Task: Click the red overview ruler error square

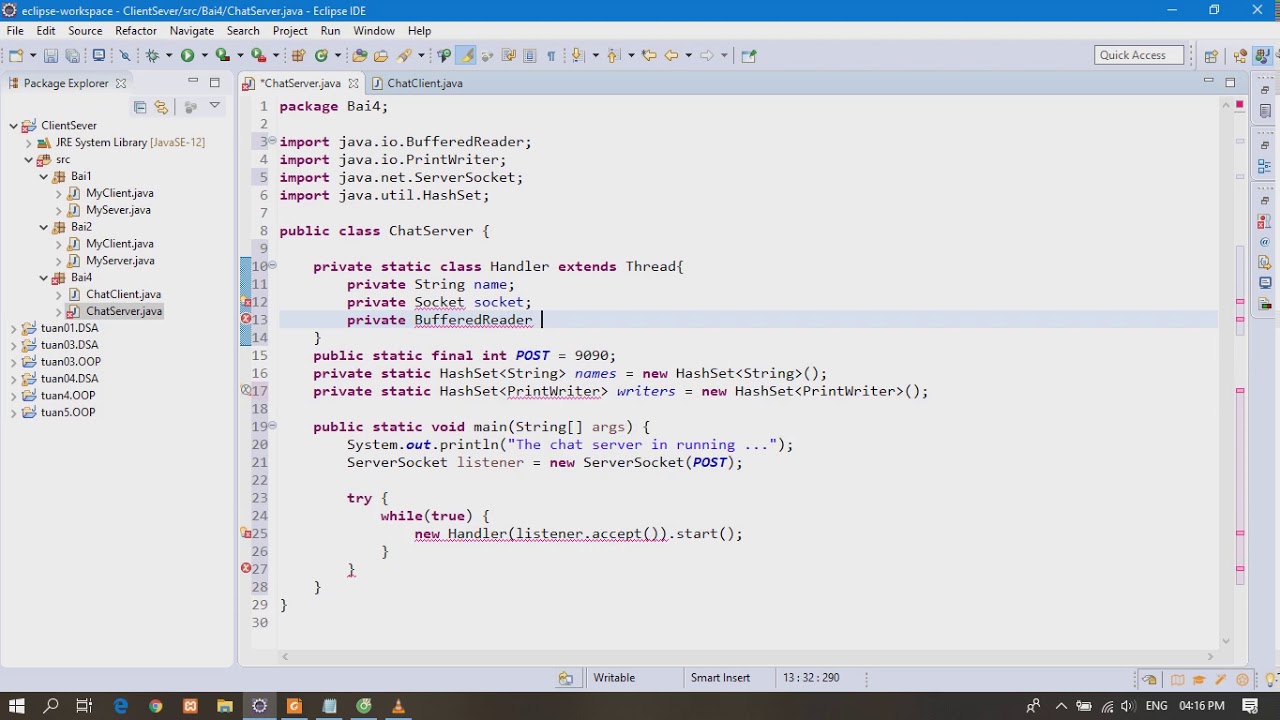Action: [x=1240, y=105]
